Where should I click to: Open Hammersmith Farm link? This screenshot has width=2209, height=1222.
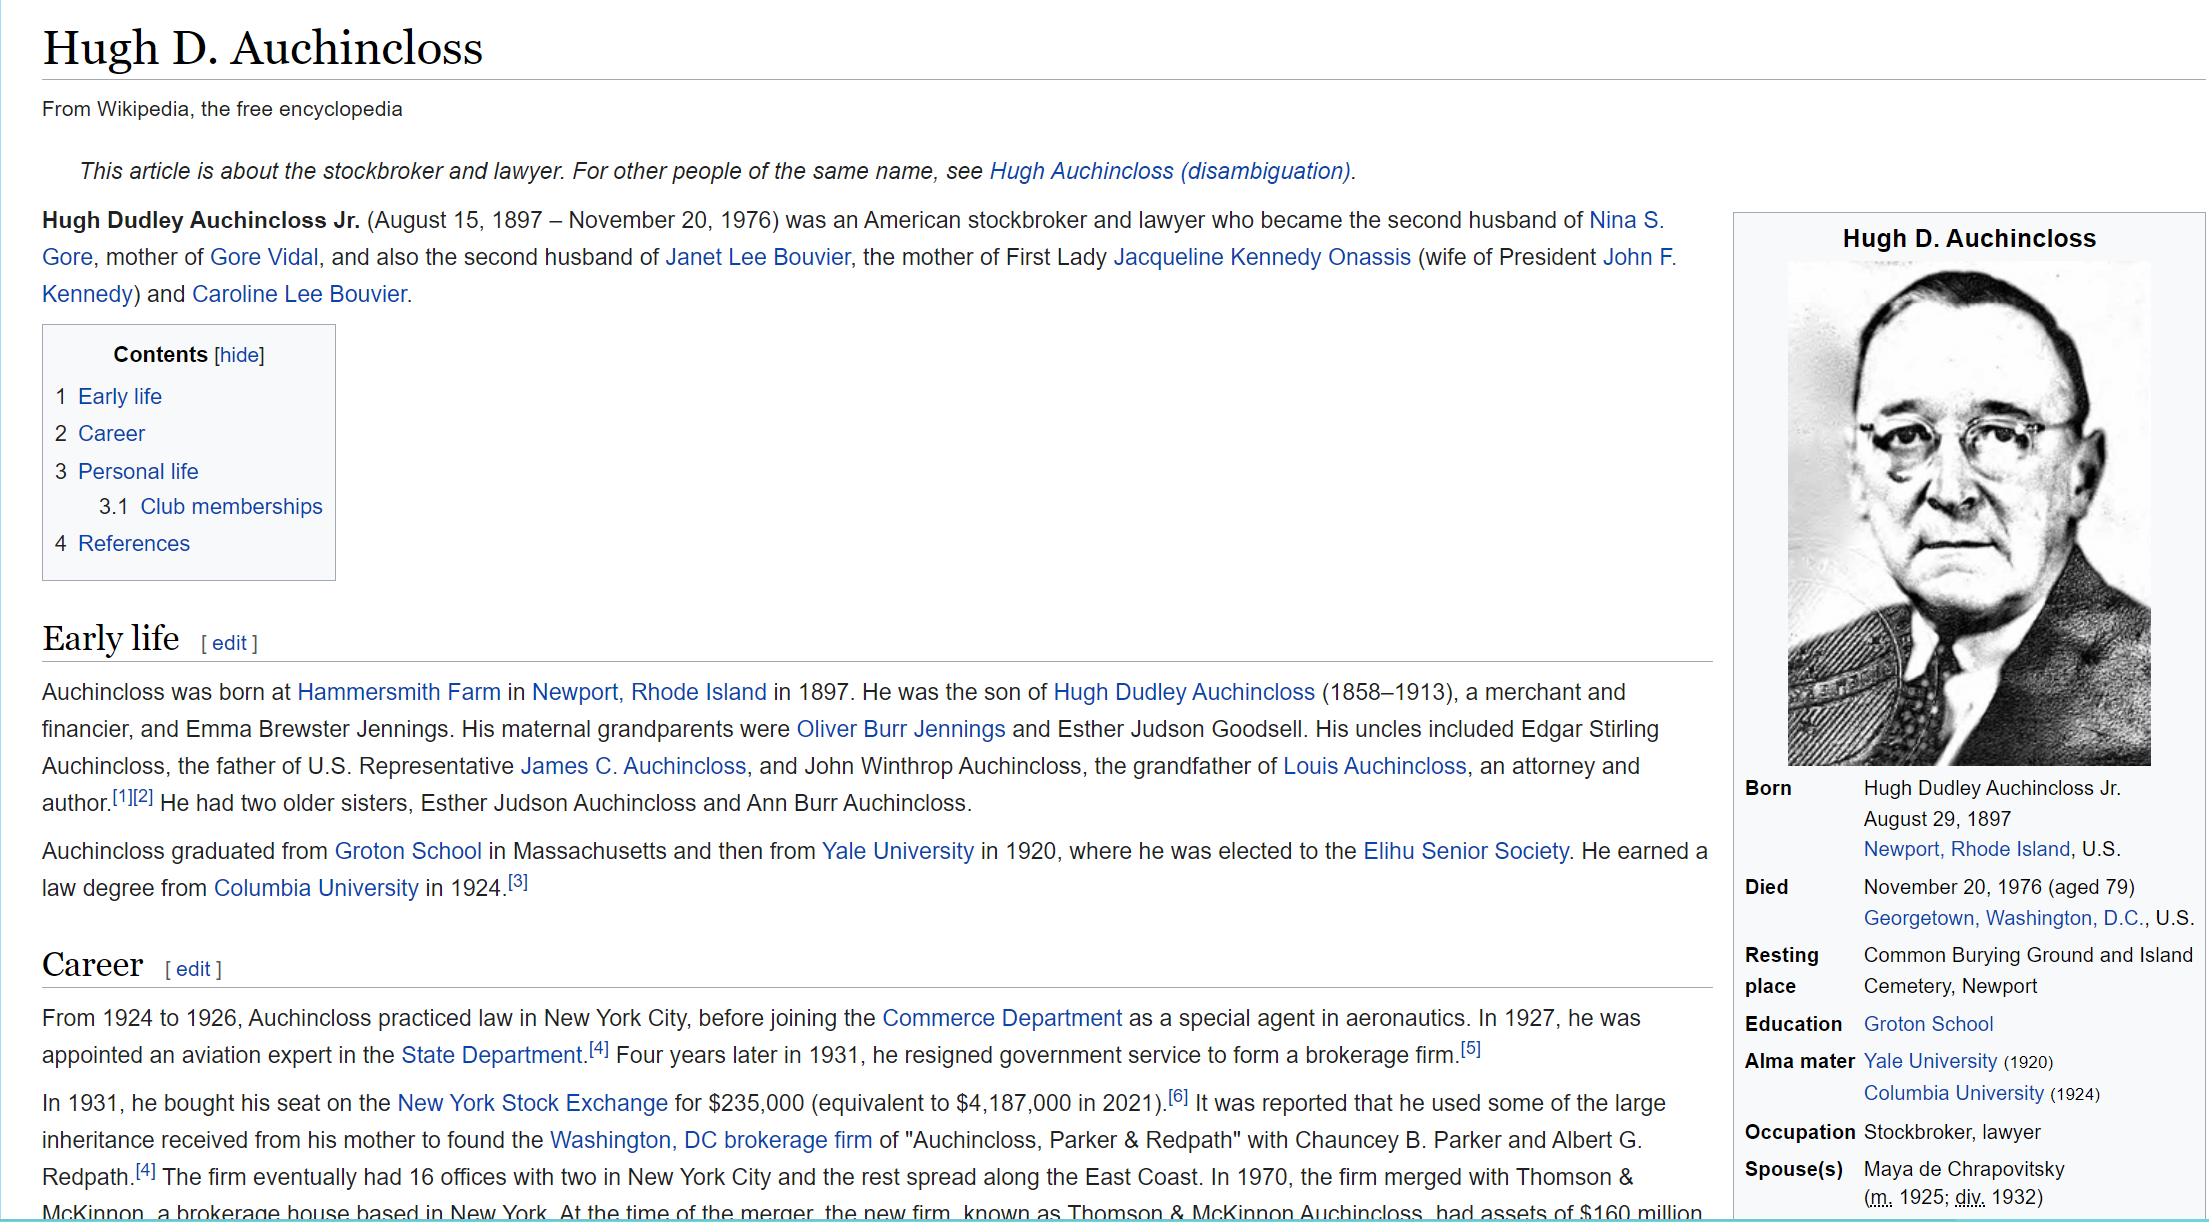399,692
